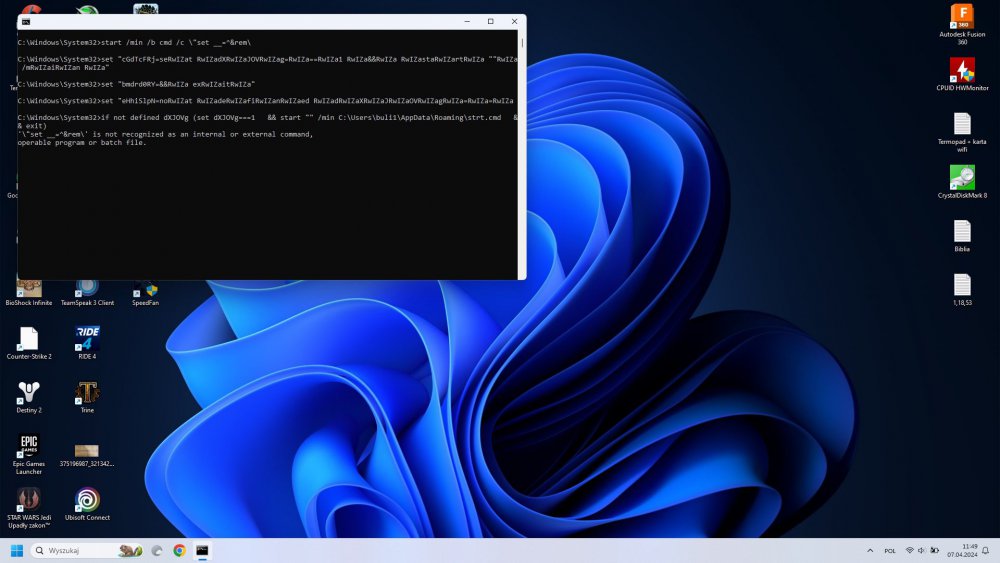Open the RIDE 4 game shortcut
Screen dimensions: 1000x563
pos(87,339)
